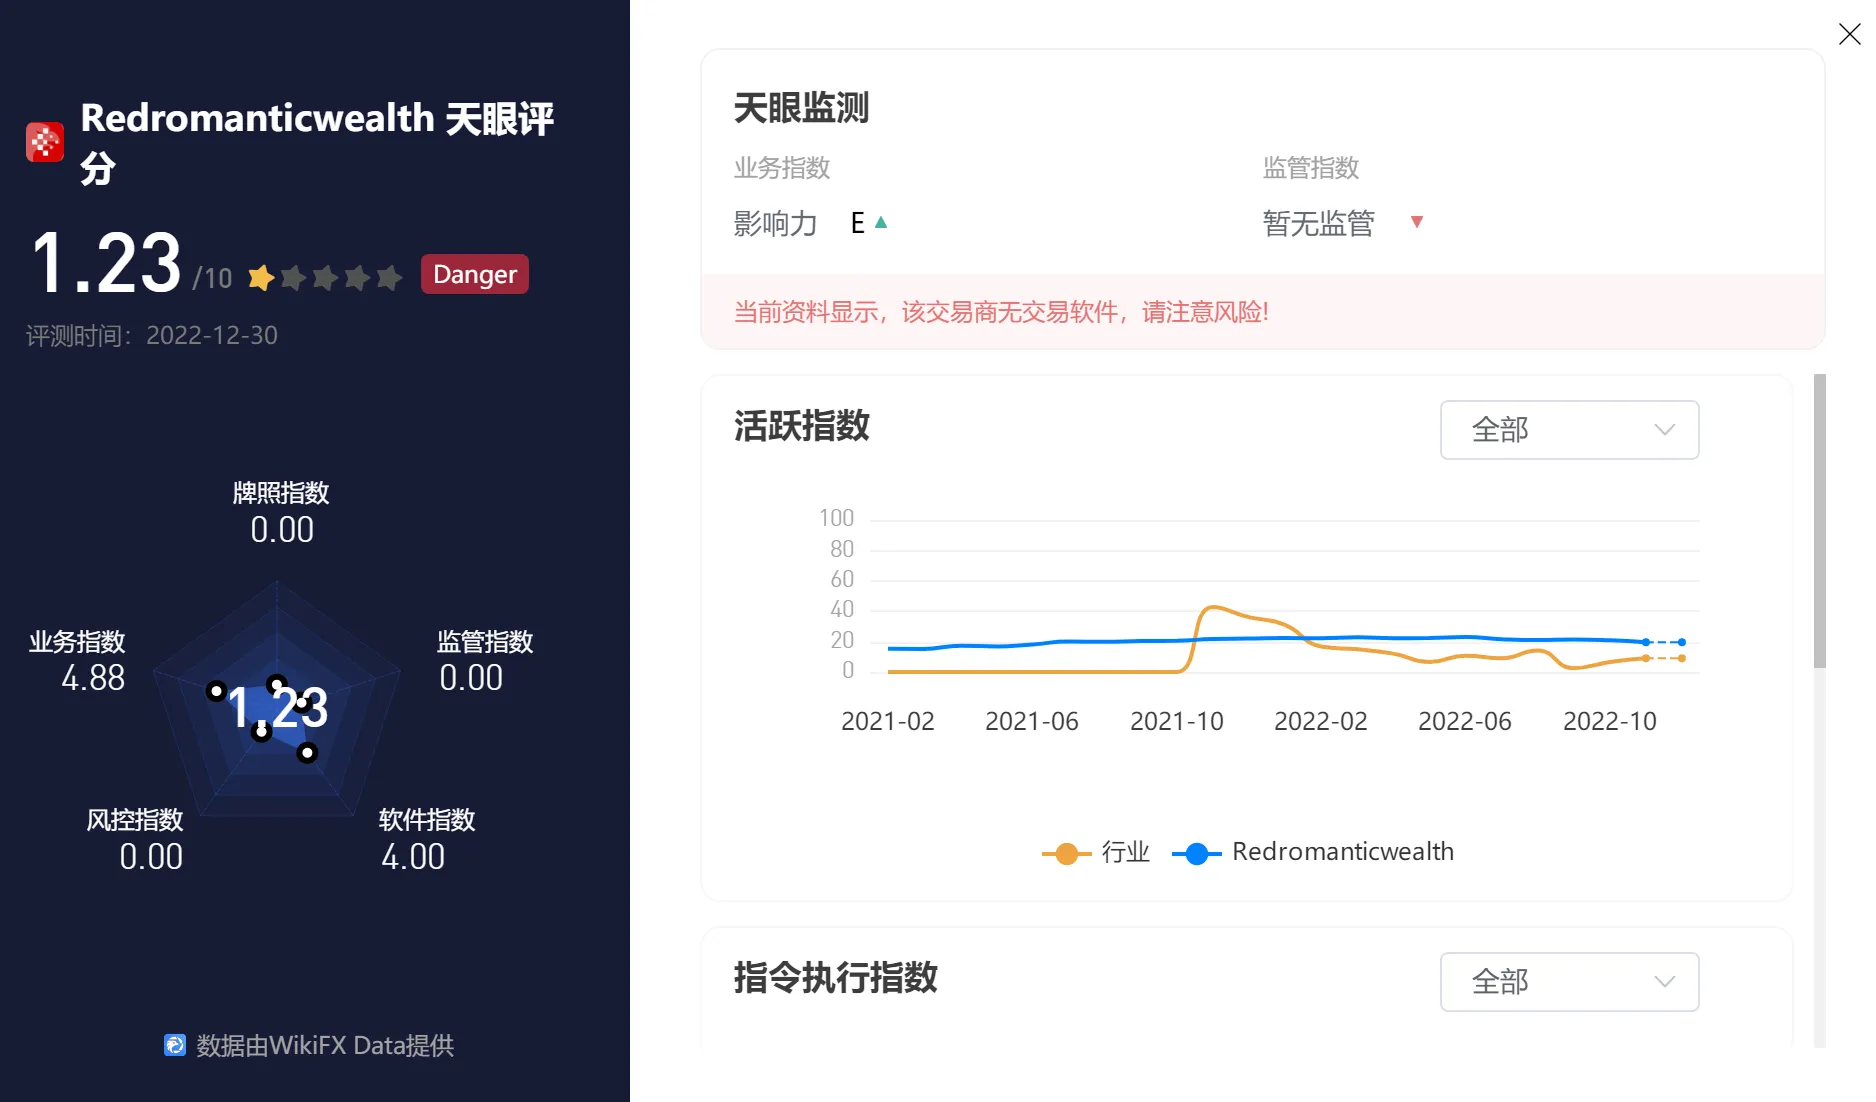This screenshot has width=1876, height=1102.
Task: Click the 评测时间 2022-12-30 date text
Action: (x=152, y=335)
